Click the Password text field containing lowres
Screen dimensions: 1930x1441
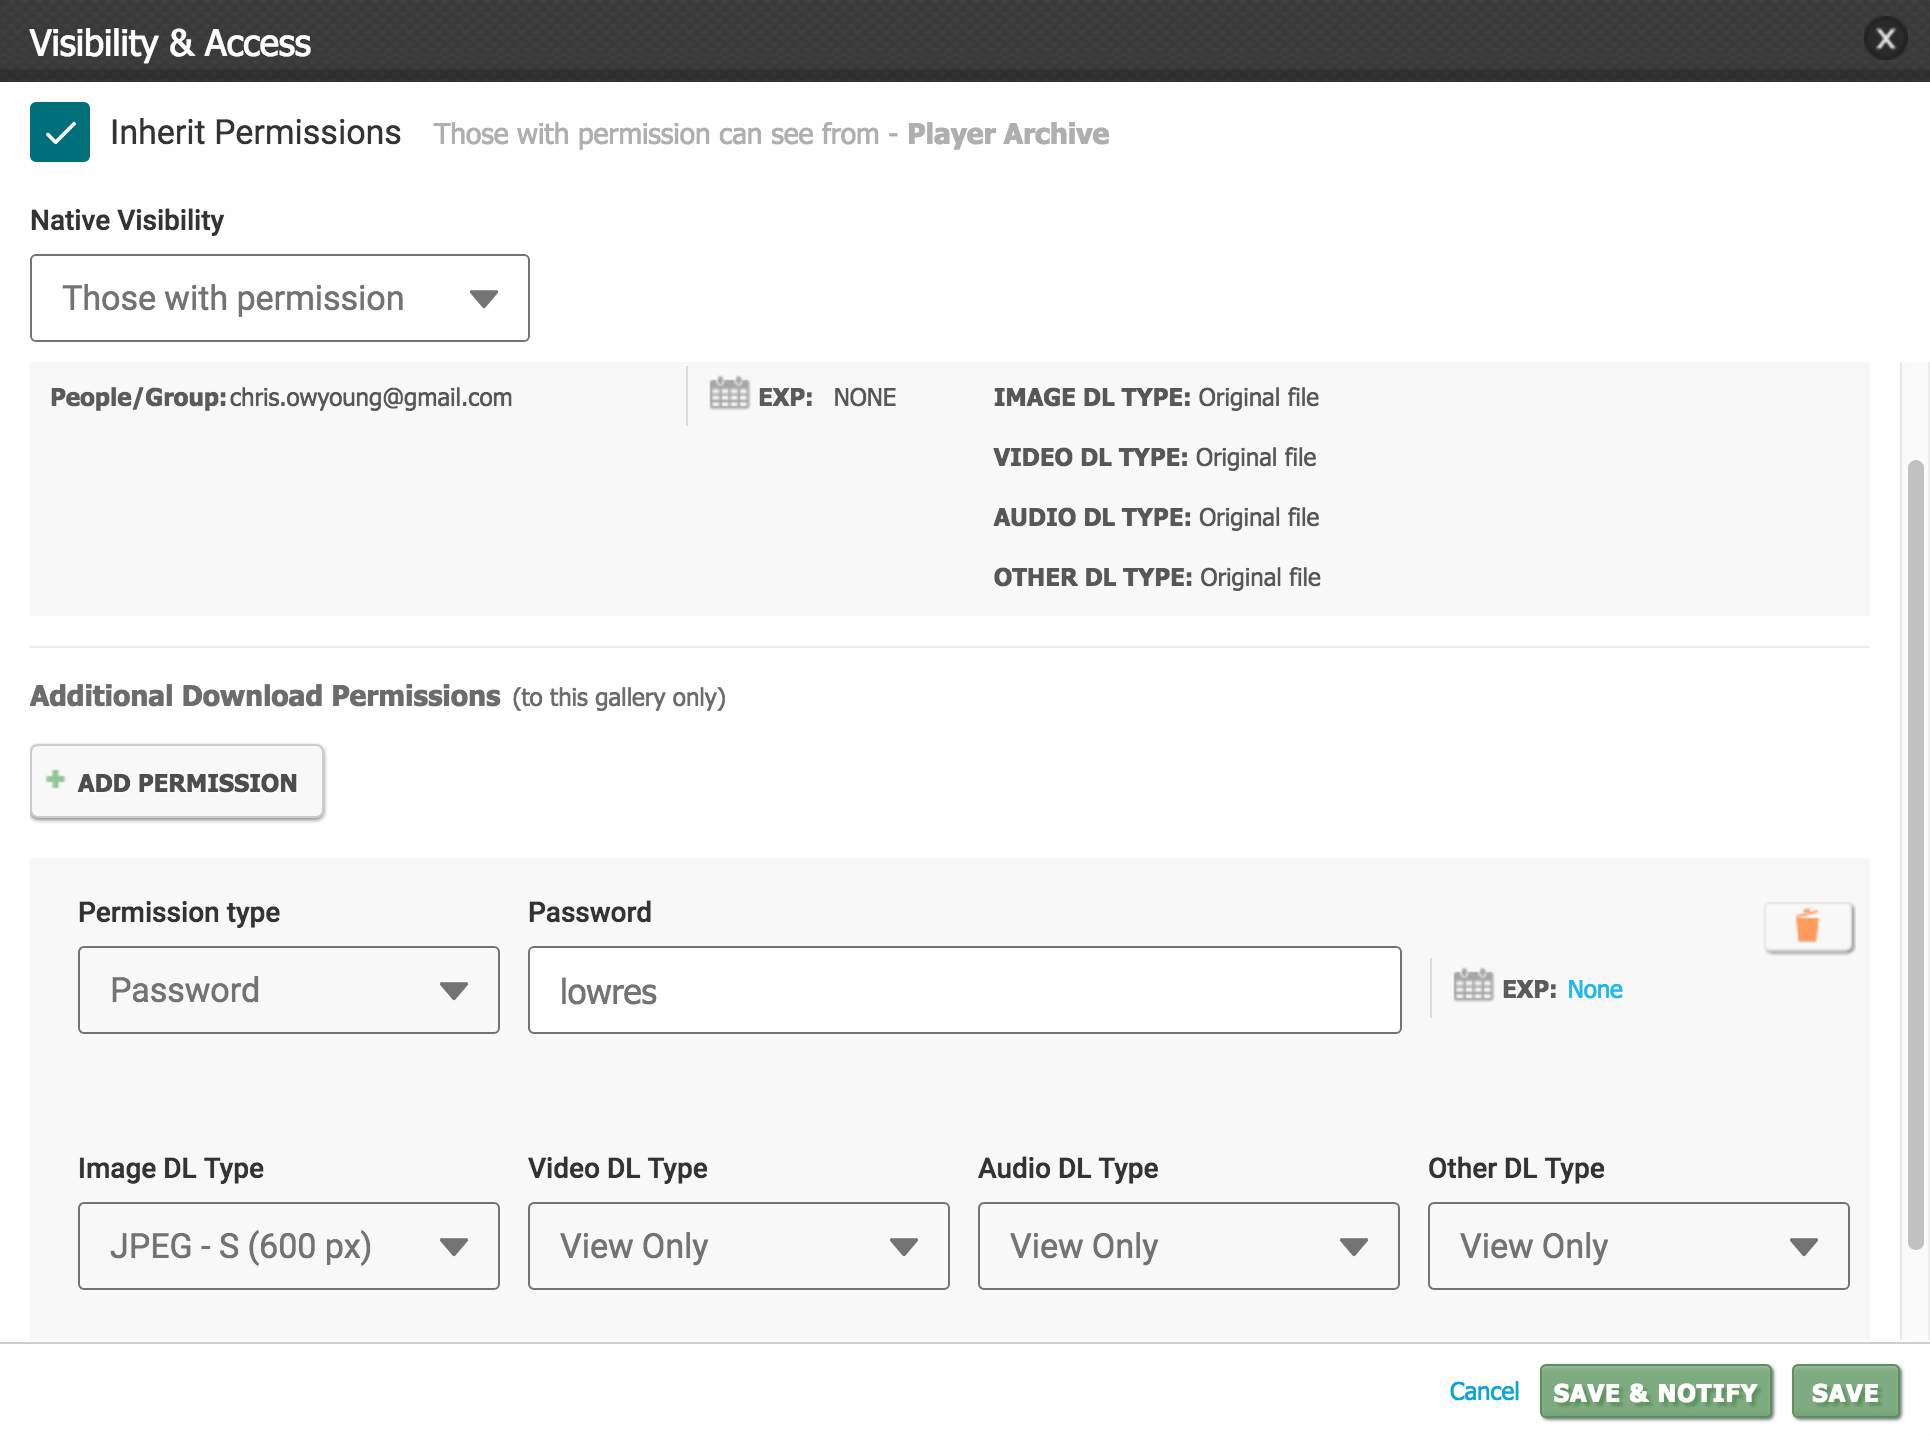click(964, 990)
